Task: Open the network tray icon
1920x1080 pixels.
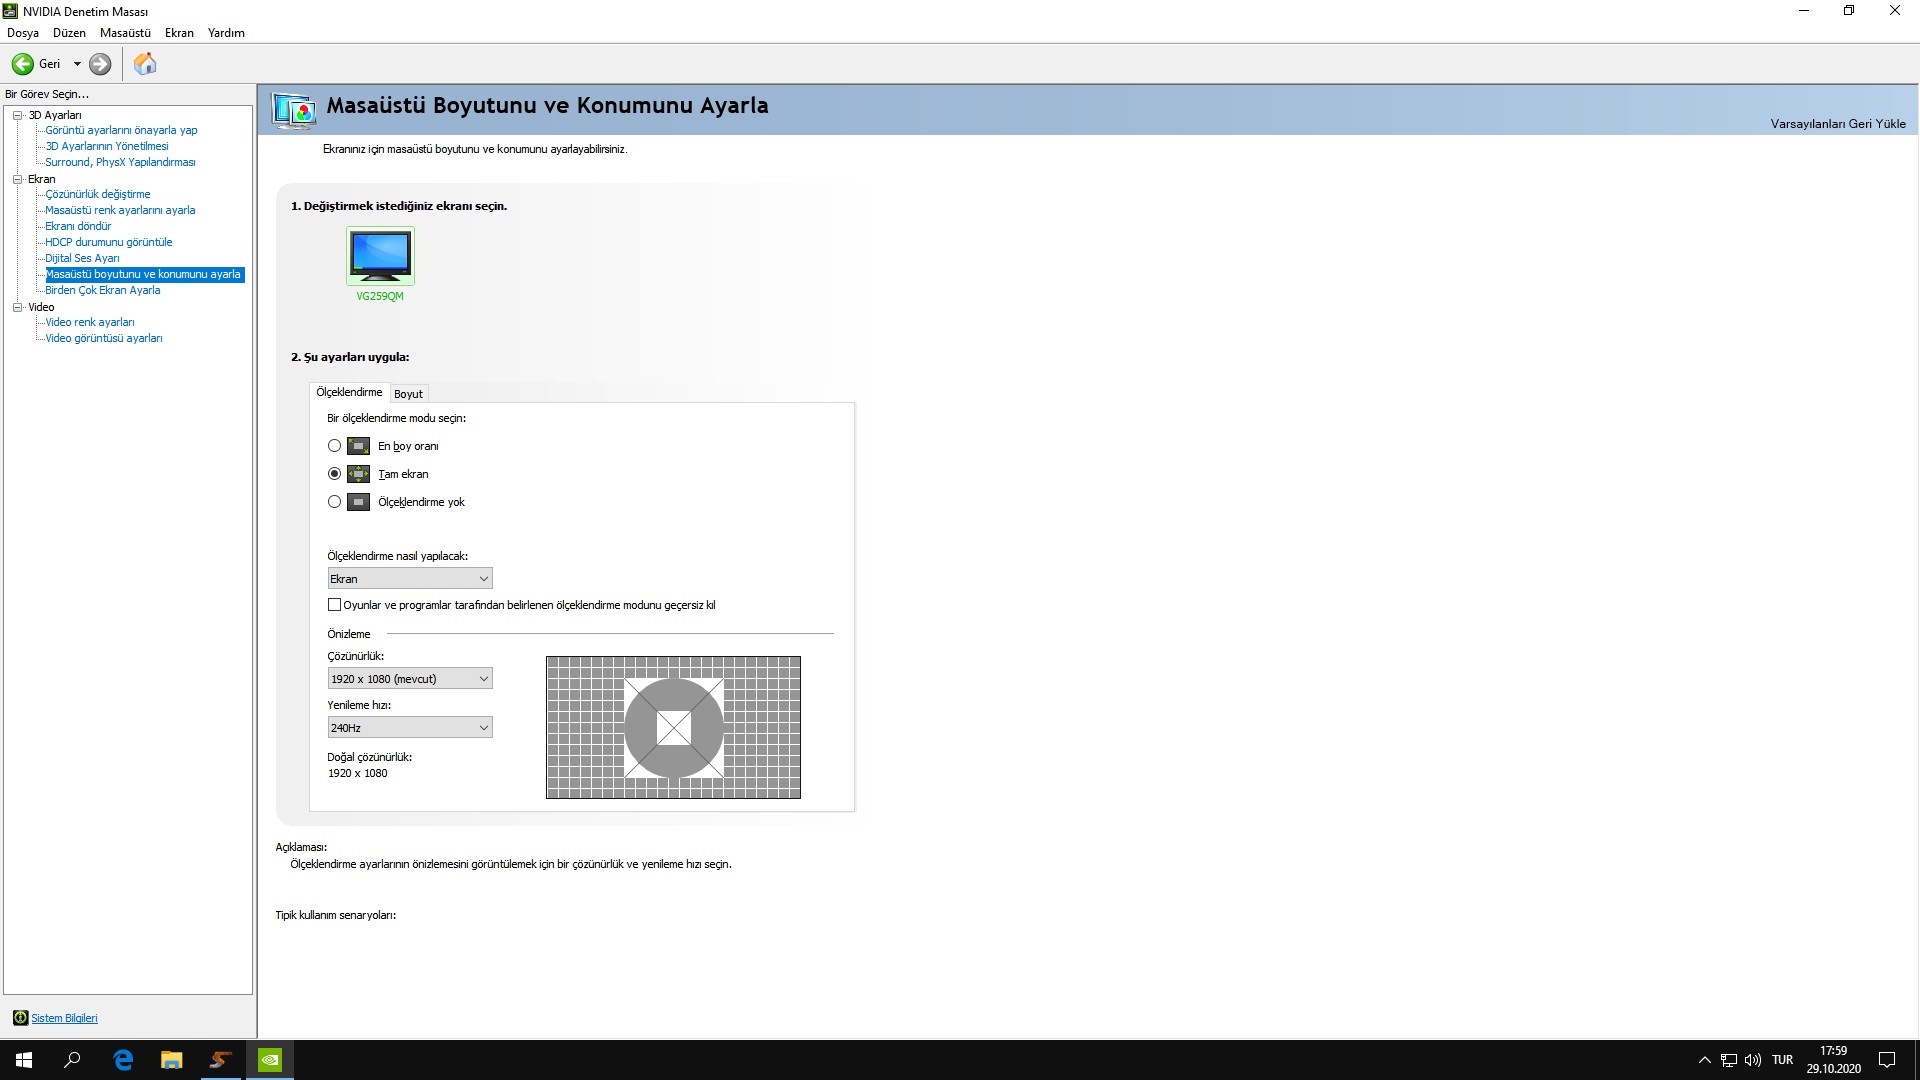Action: pos(1729,1060)
